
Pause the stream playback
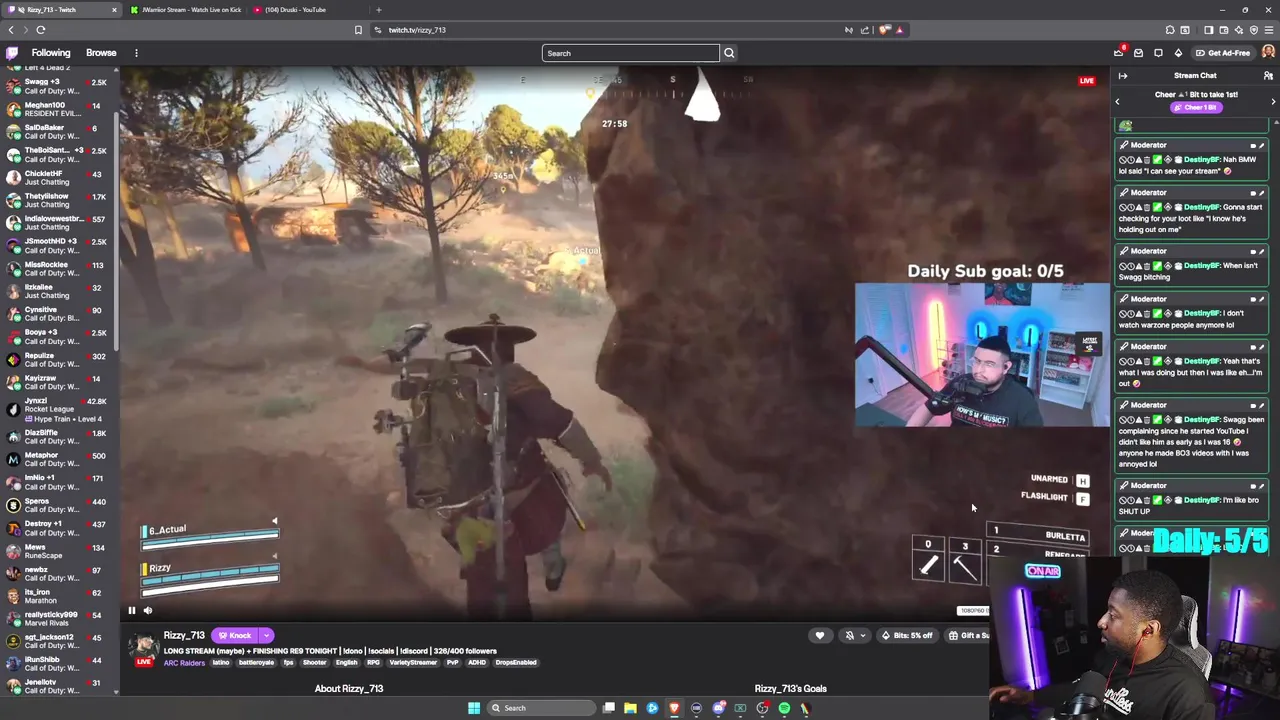tap(131, 610)
